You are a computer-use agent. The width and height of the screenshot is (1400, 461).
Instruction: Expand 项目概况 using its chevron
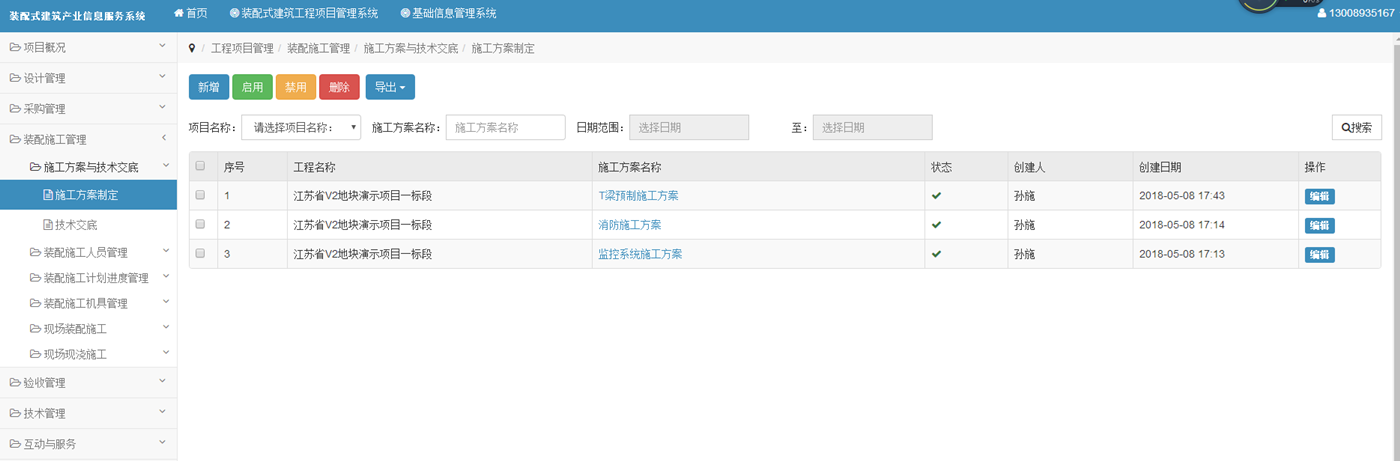click(163, 47)
